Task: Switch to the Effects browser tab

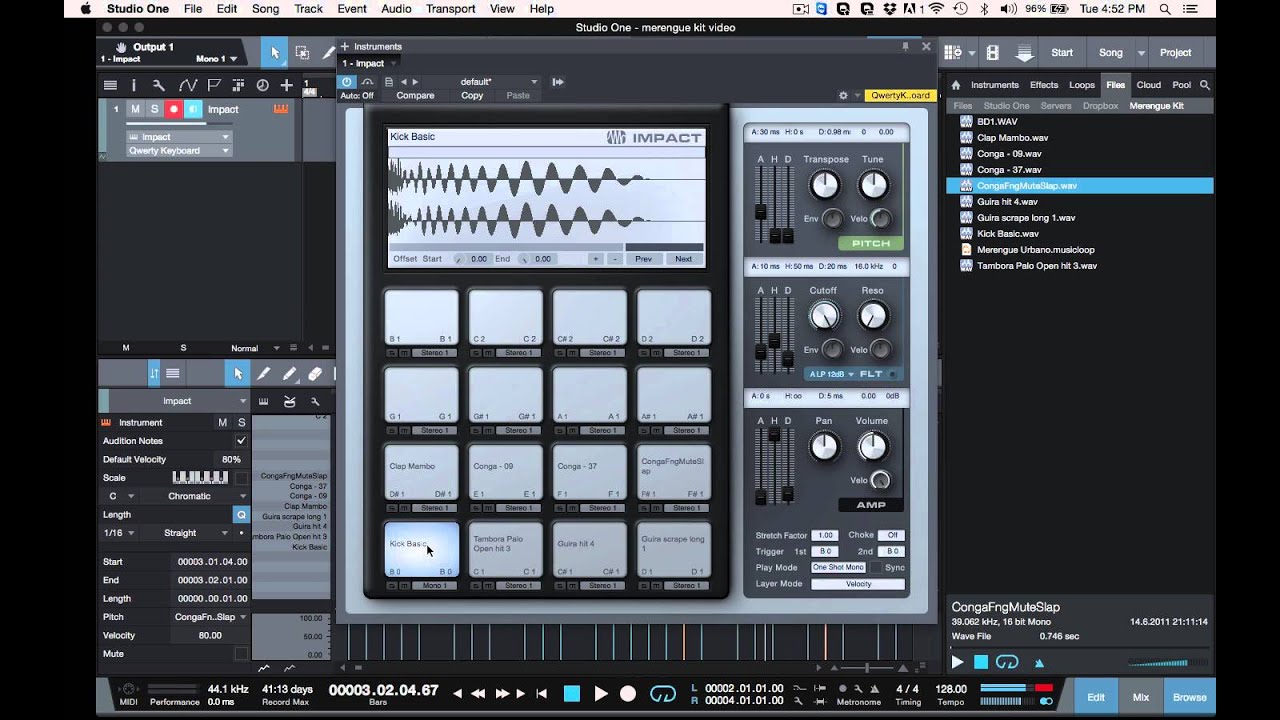Action: tap(1044, 85)
